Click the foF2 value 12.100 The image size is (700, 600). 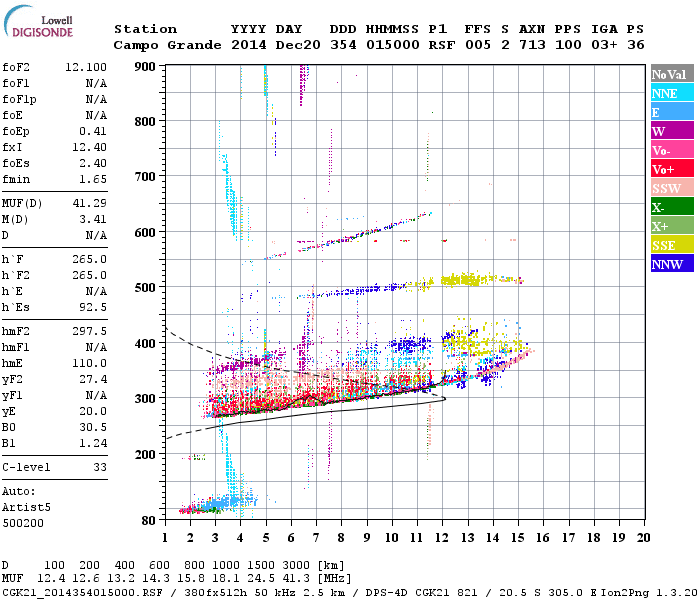point(86,67)
